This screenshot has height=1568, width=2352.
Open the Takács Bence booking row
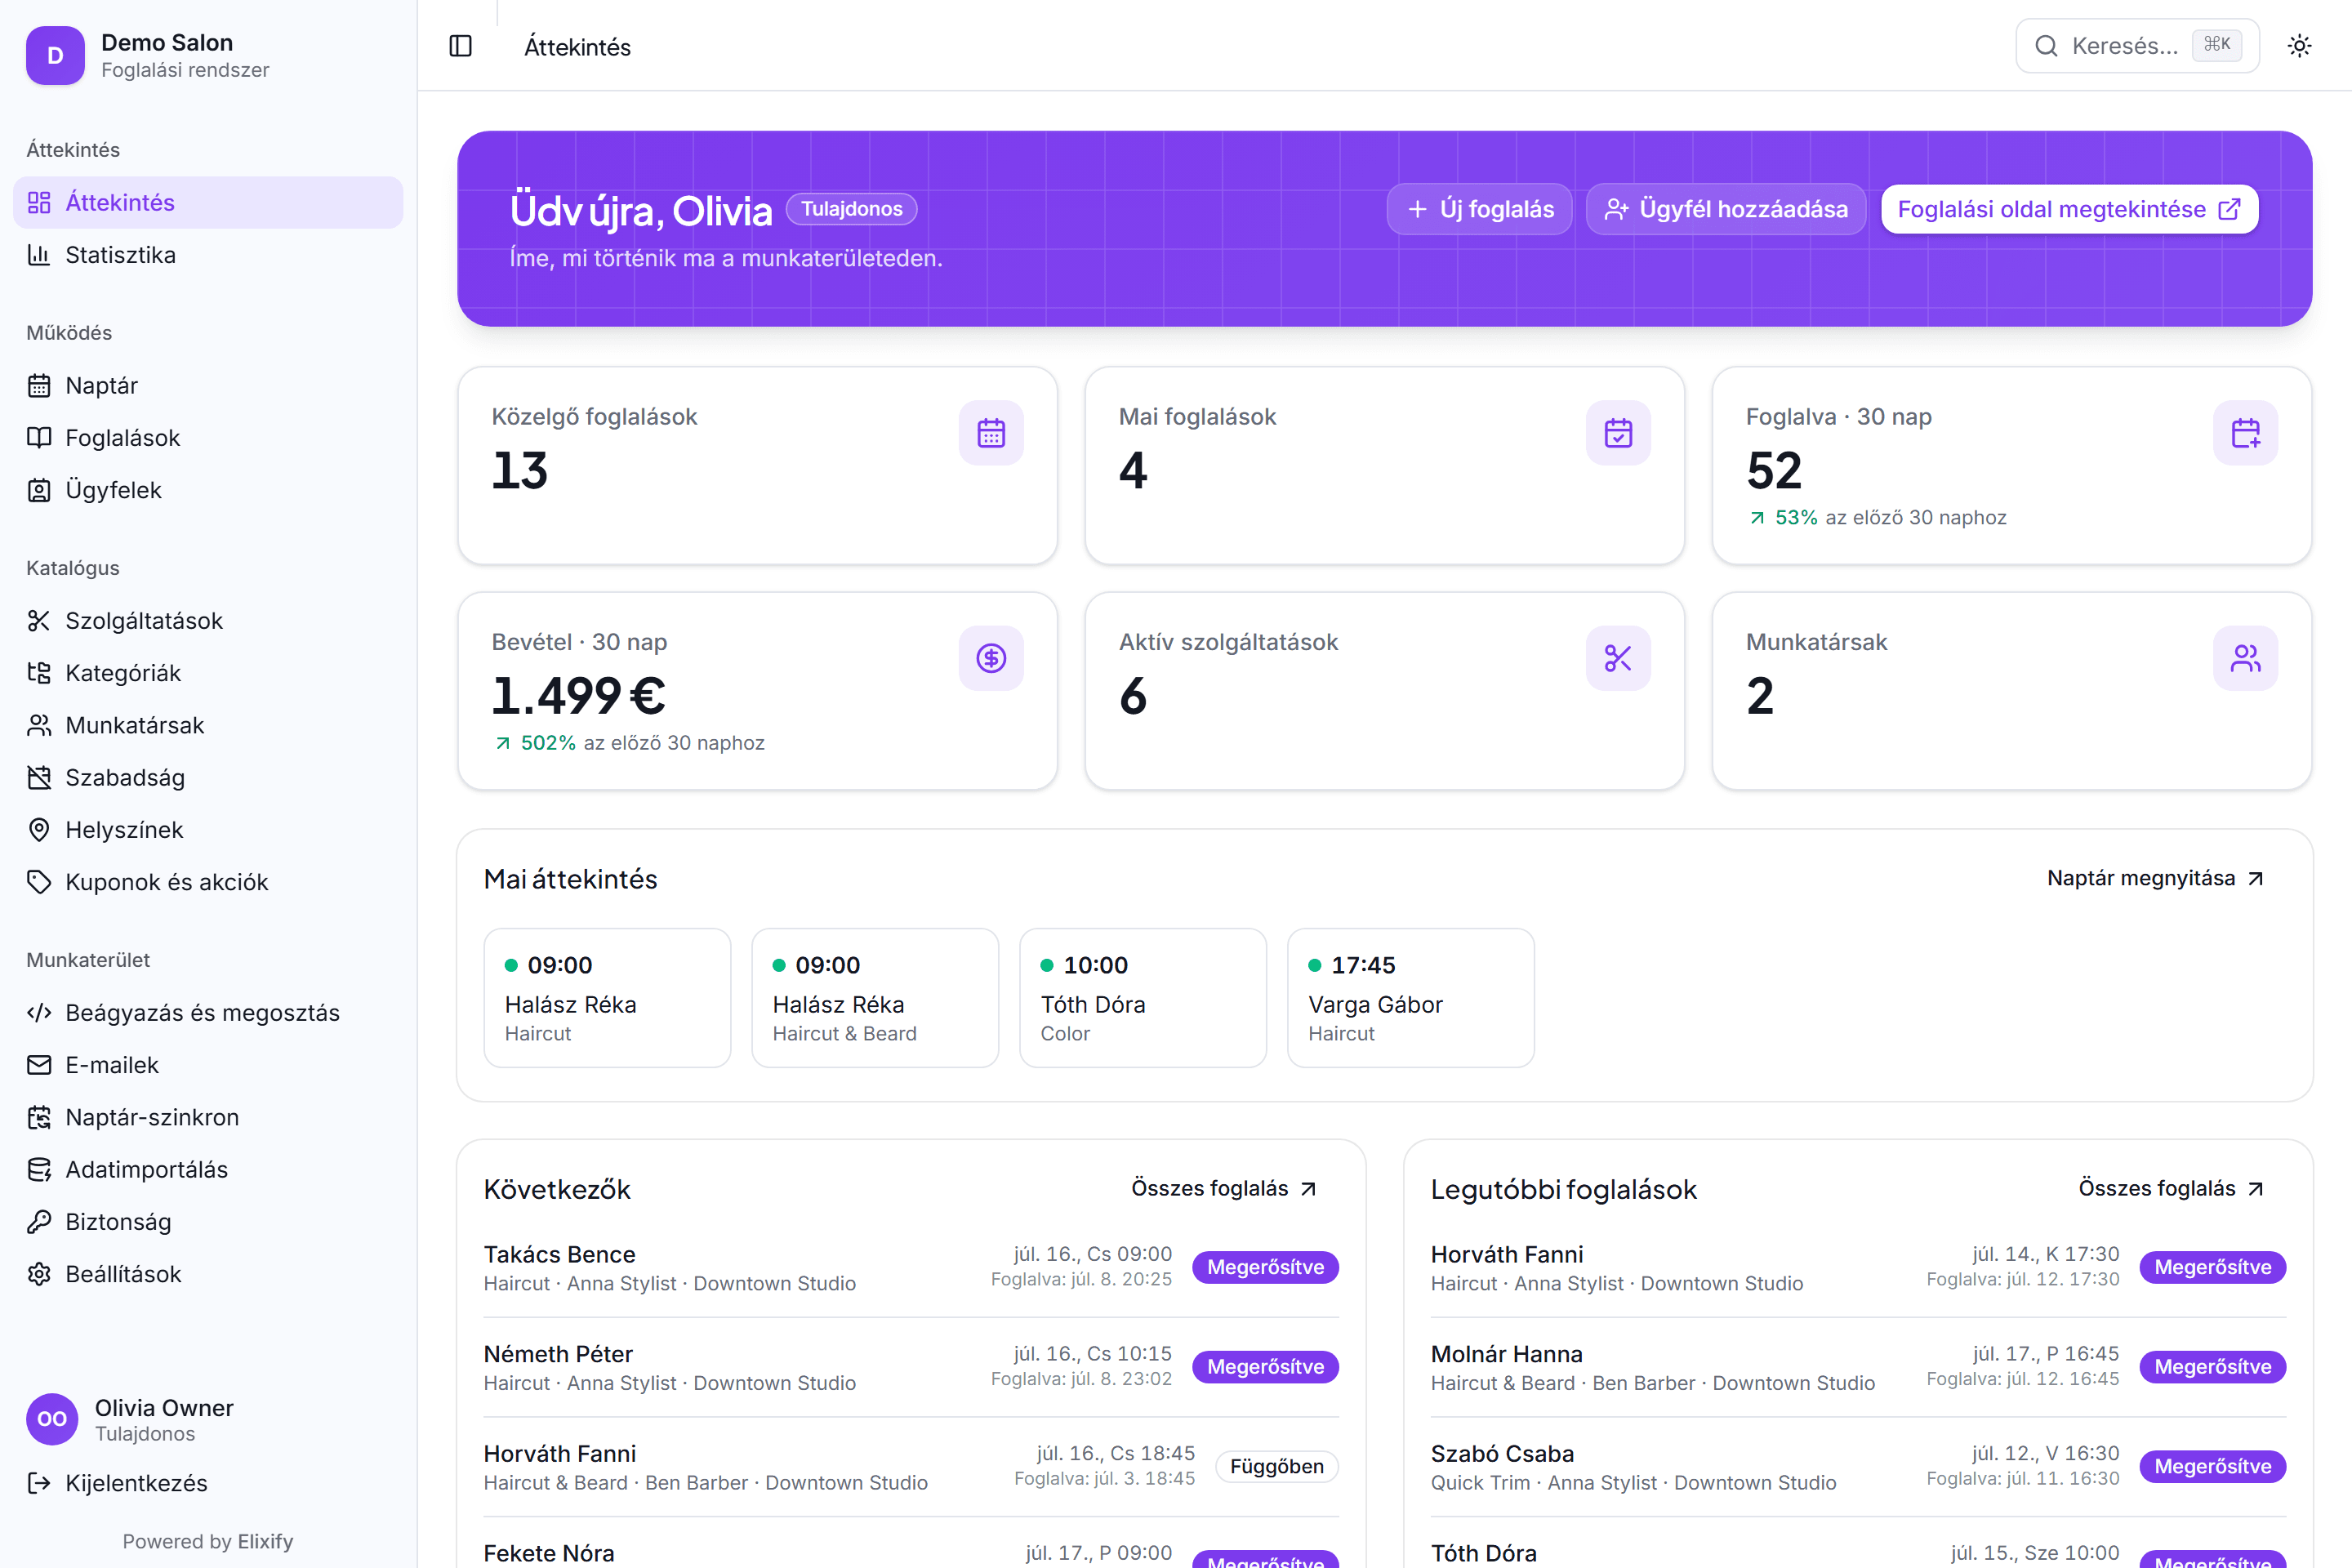pyautogui.click(x=911, y=1267)
